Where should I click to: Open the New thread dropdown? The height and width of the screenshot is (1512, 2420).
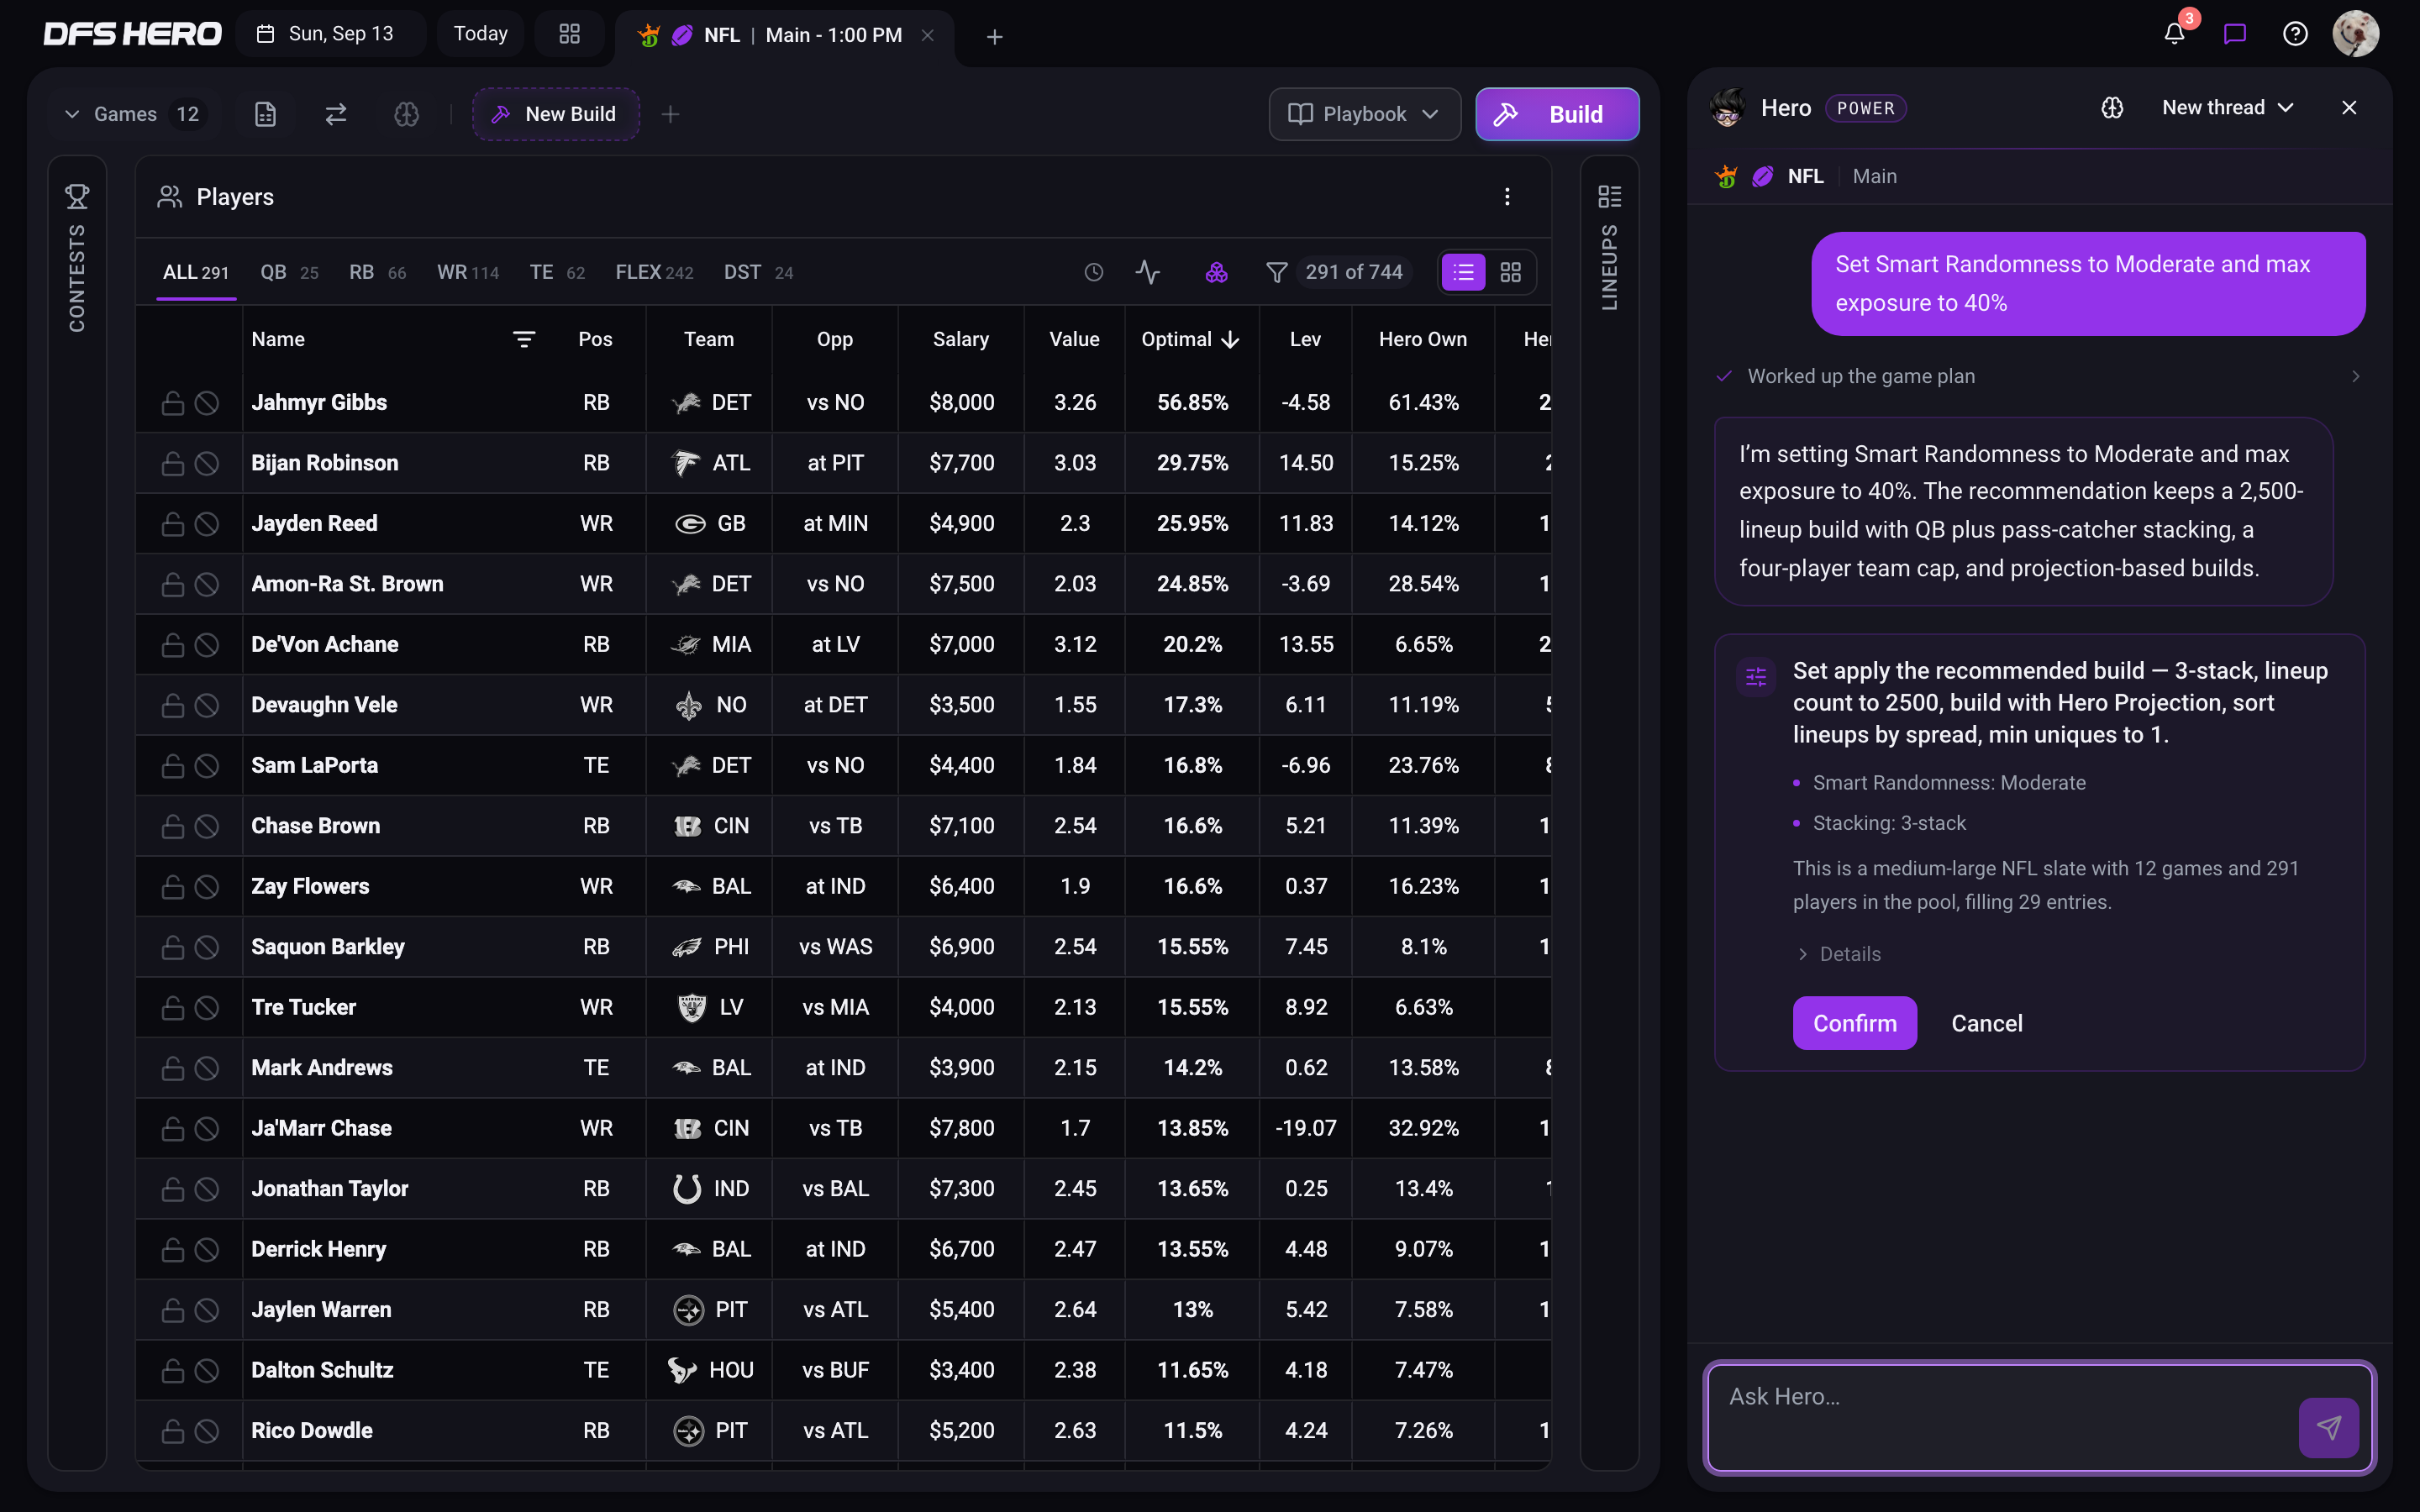[2227, 108]
